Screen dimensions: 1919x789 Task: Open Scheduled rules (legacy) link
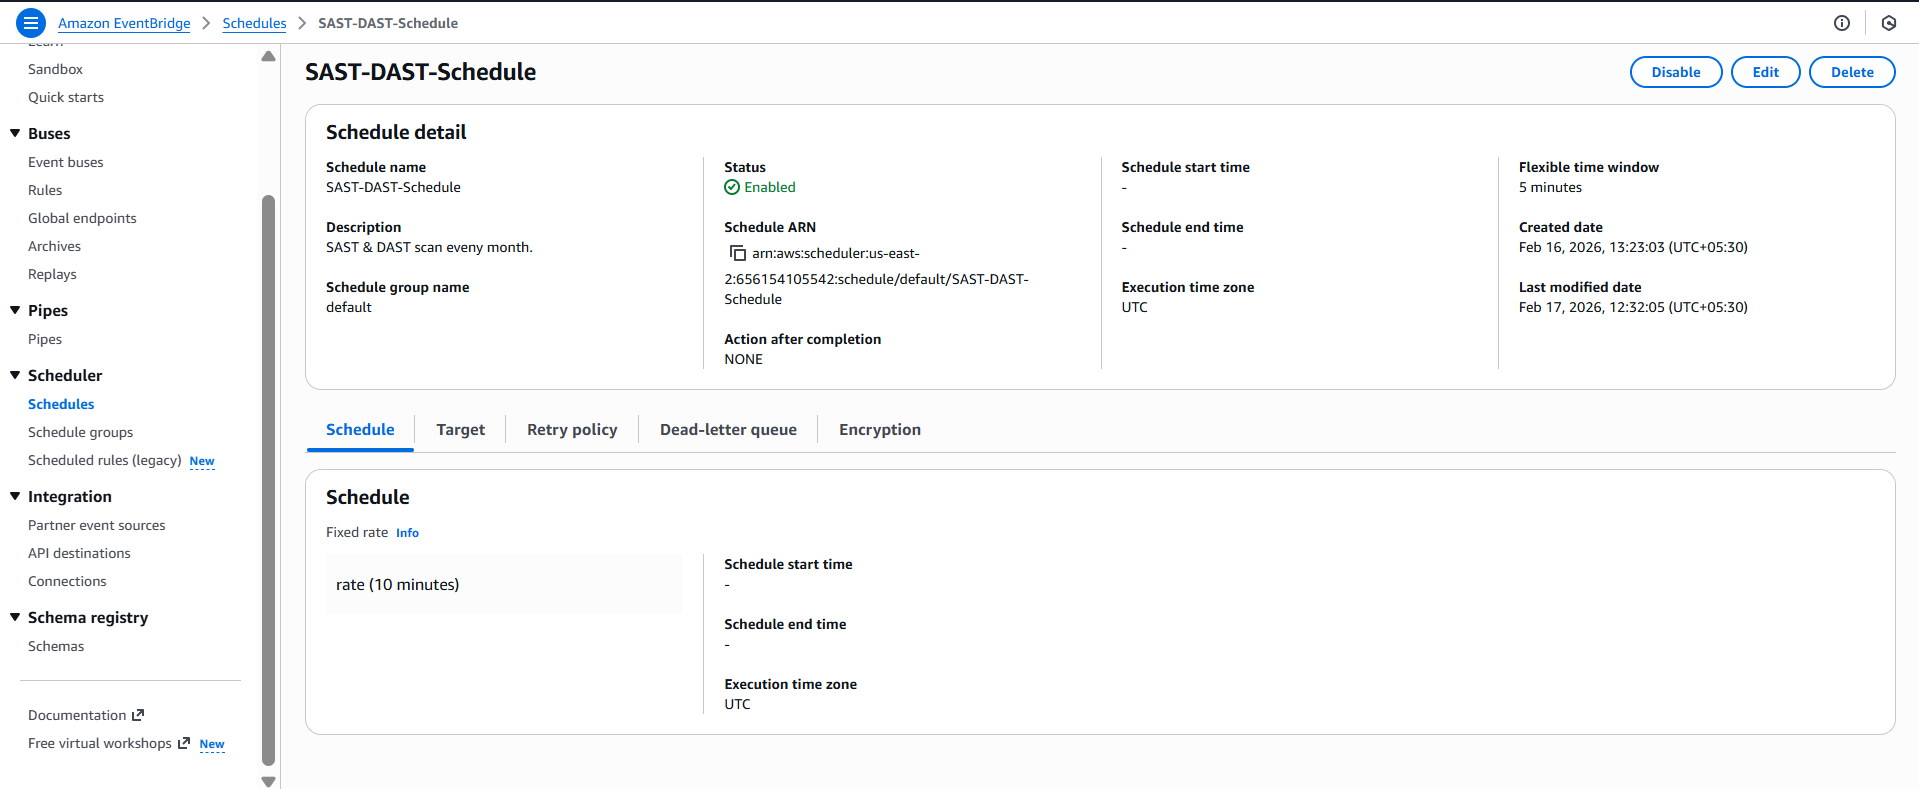[104, 460]
